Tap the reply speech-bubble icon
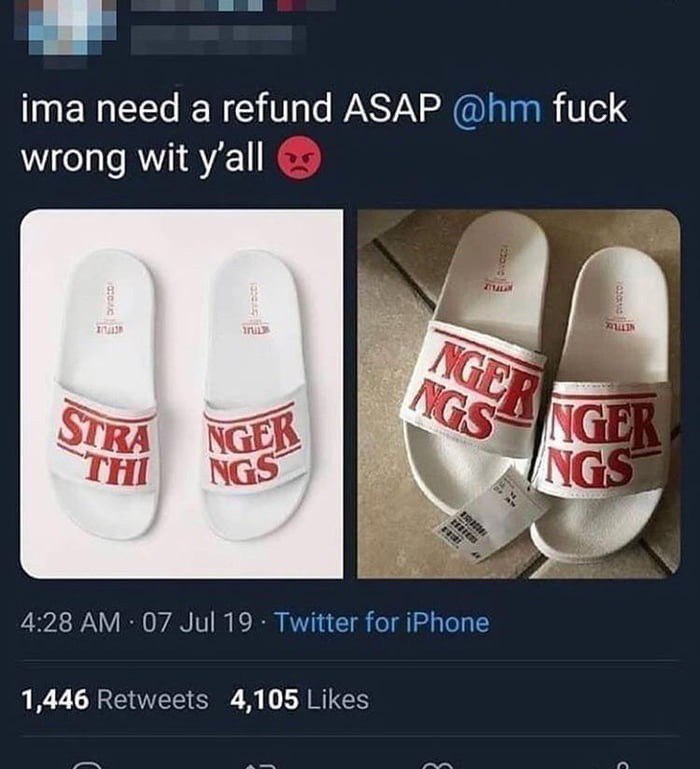 pos(87,765)
